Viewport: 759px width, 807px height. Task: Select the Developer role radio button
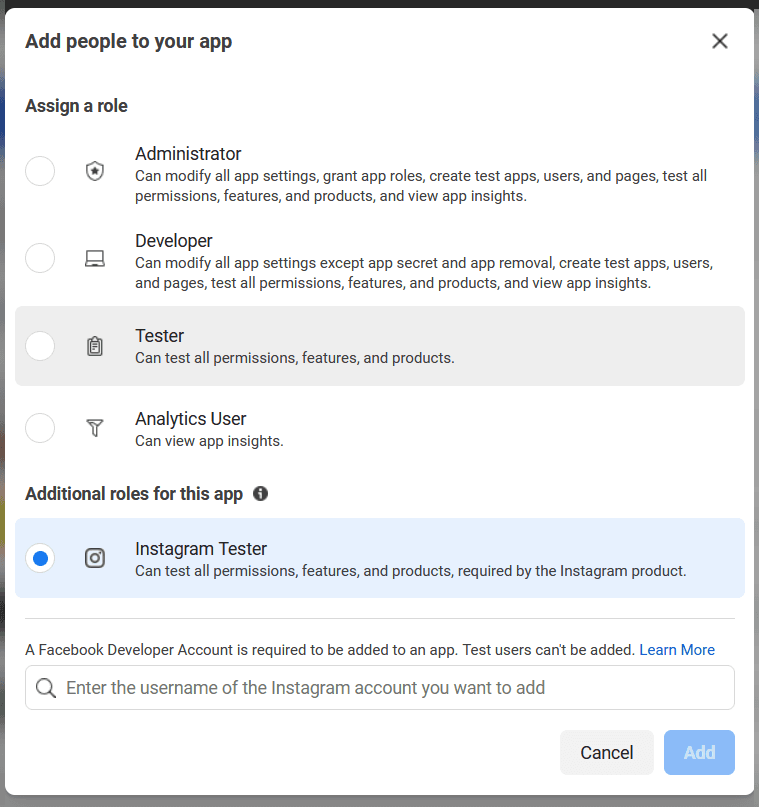tap(40, 258)
